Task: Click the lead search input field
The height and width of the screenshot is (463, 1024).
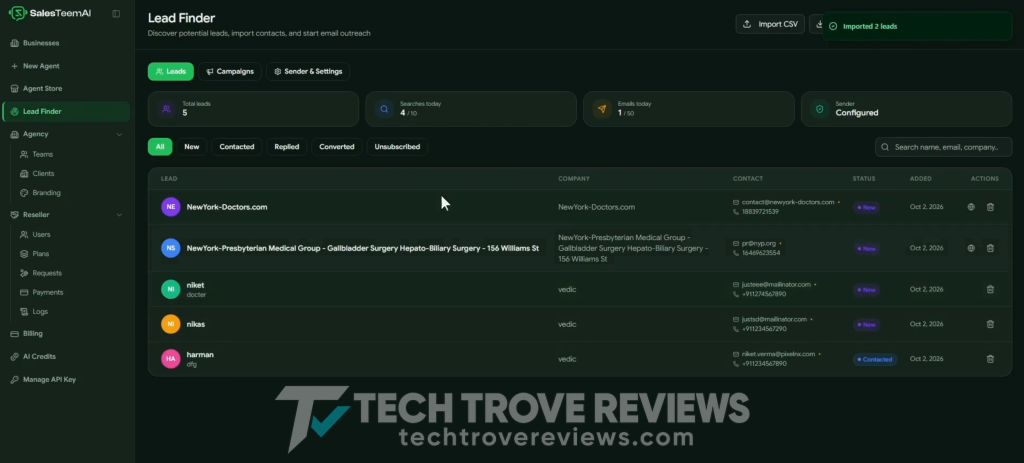Action: [x=944, y=147]
